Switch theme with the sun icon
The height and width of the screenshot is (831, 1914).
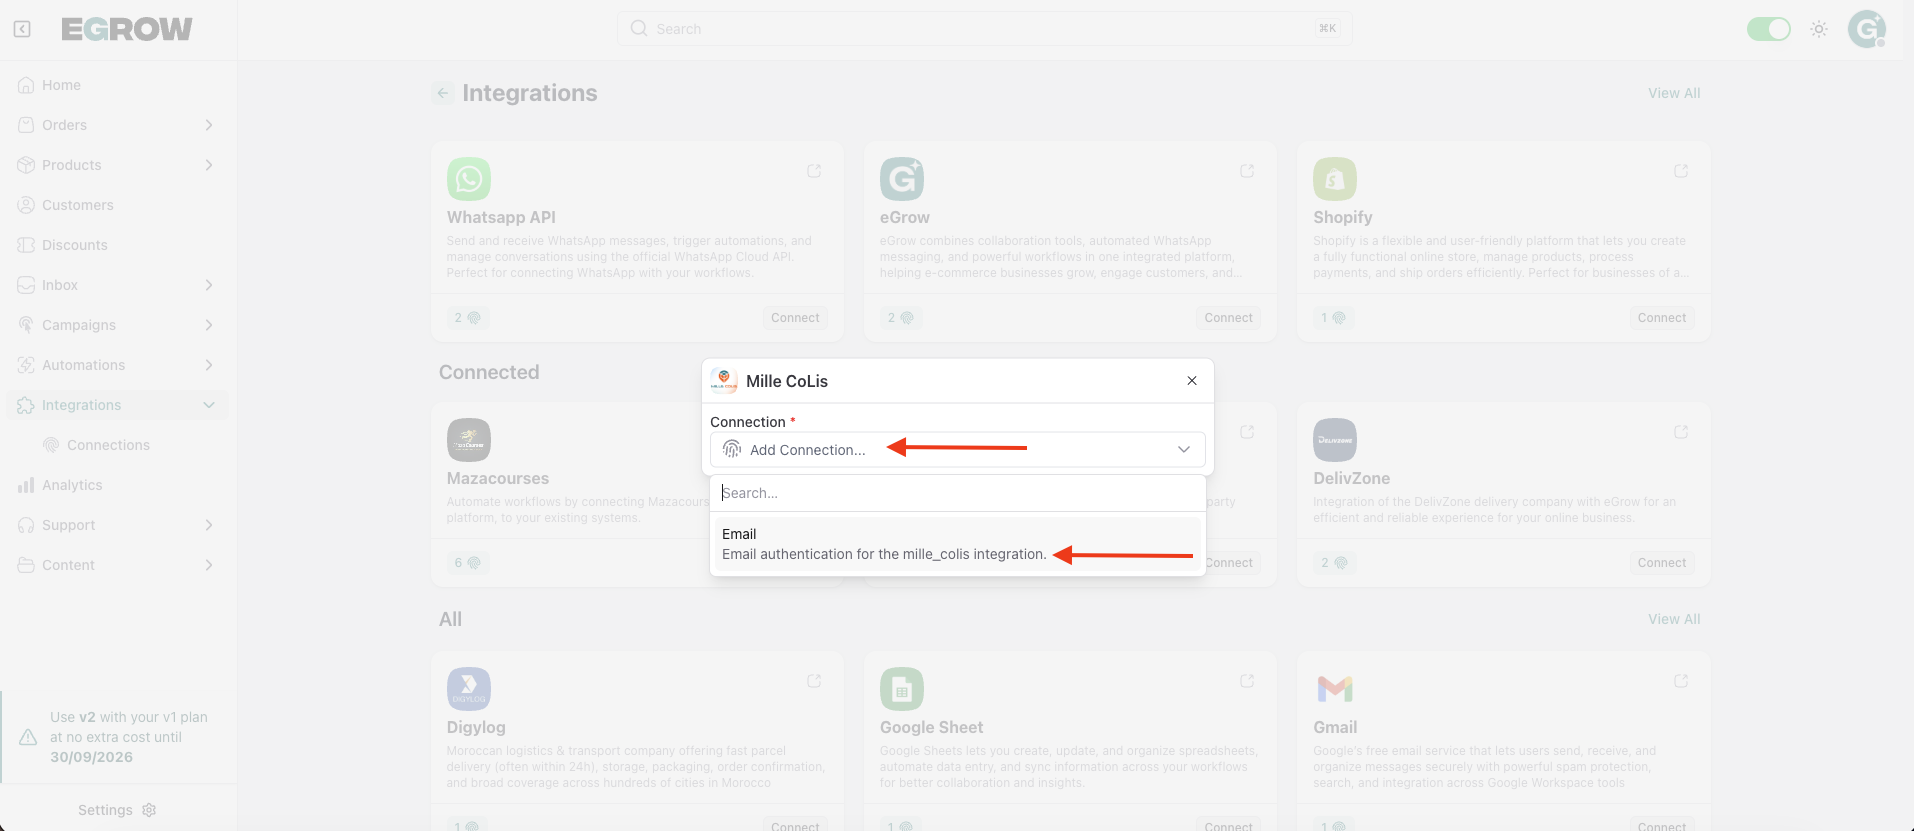click(1819, 29)
